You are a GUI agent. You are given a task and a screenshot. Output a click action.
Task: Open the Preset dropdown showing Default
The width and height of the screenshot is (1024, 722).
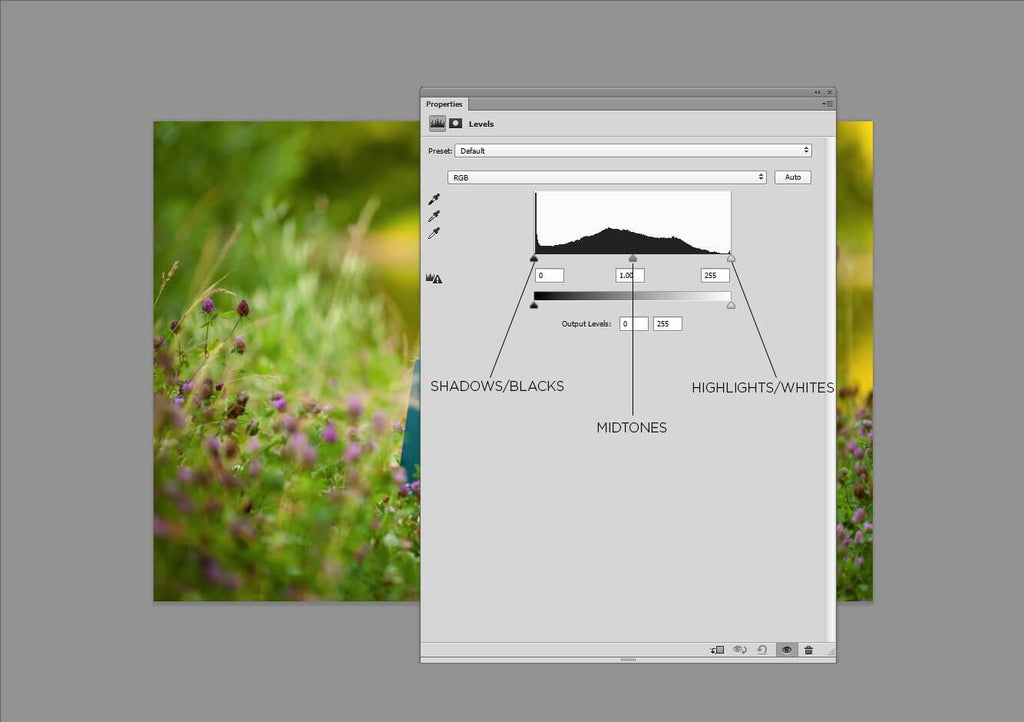pos(632,151)
